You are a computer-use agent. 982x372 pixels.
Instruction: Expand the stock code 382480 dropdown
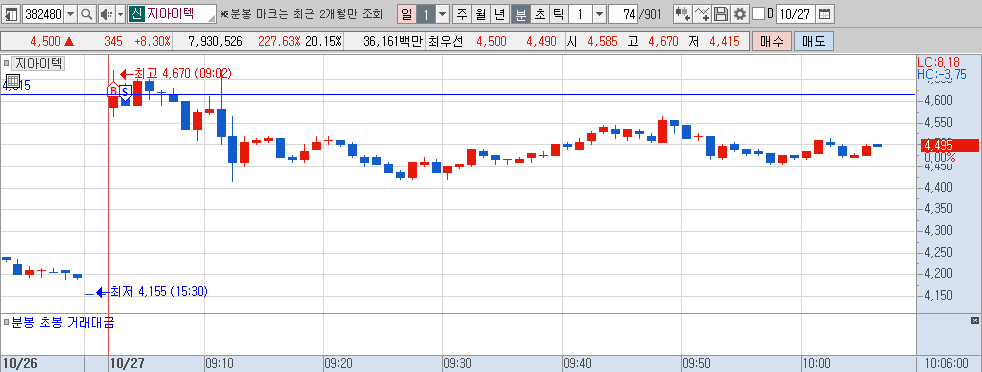point(70,14)
